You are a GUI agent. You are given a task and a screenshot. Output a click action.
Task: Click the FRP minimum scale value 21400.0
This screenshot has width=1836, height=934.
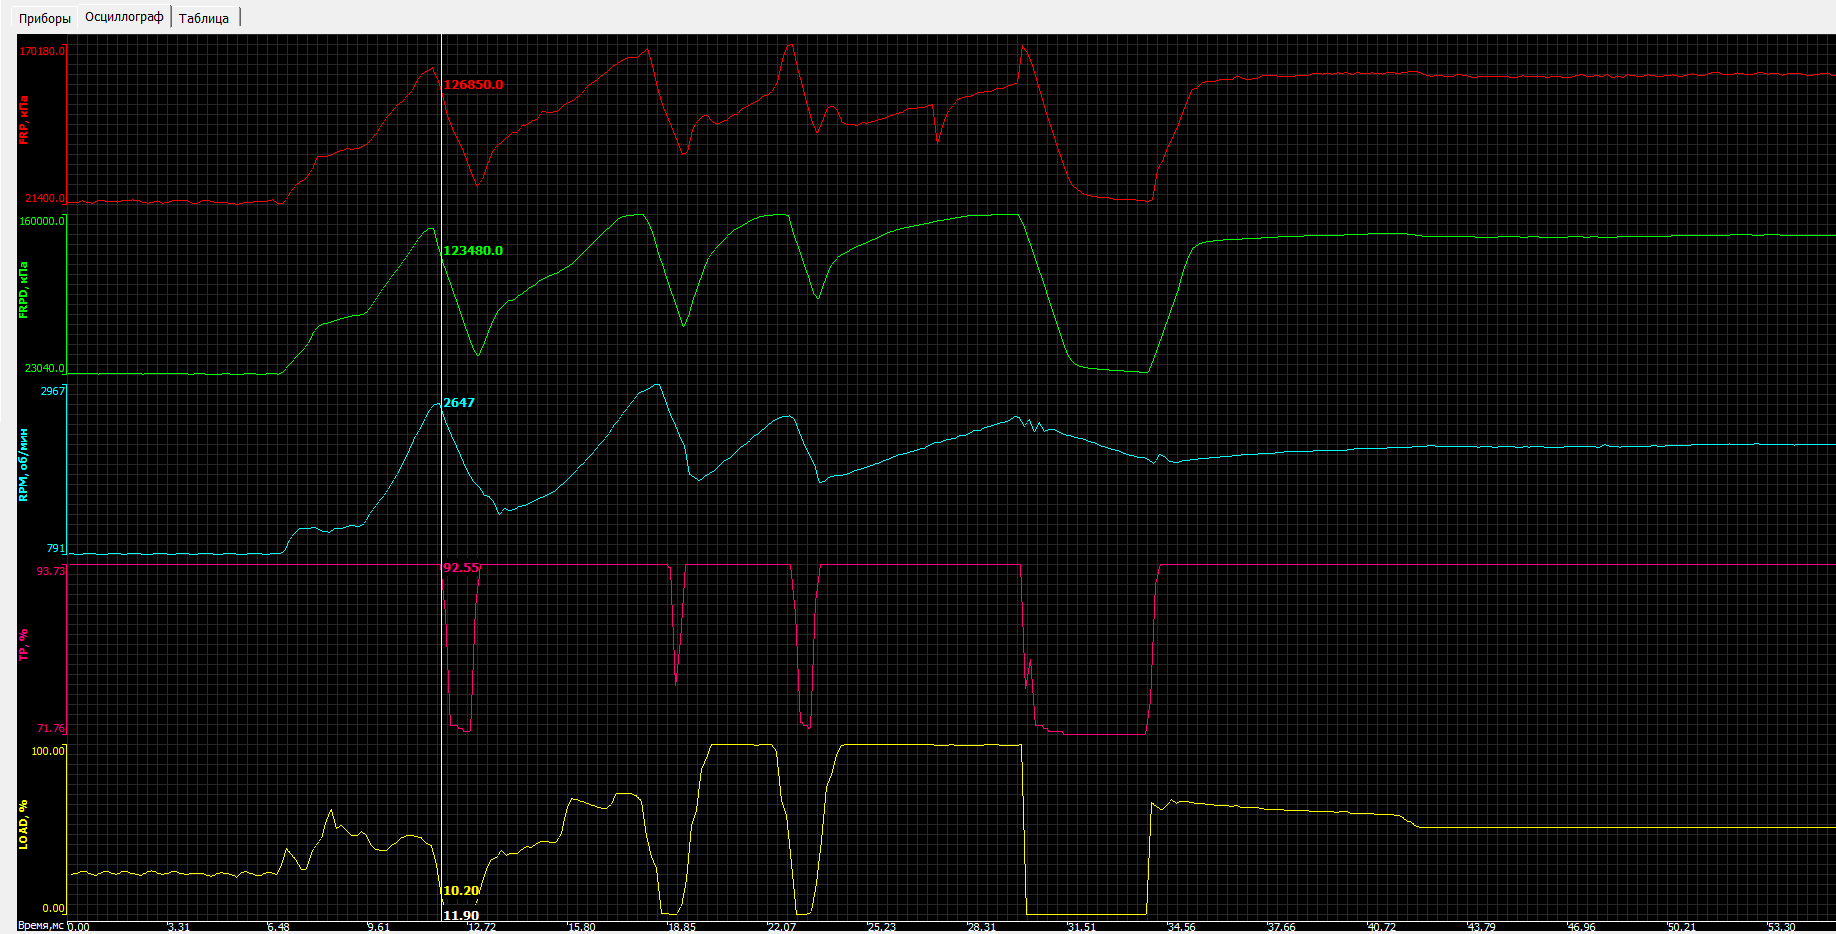coord(45,199)
